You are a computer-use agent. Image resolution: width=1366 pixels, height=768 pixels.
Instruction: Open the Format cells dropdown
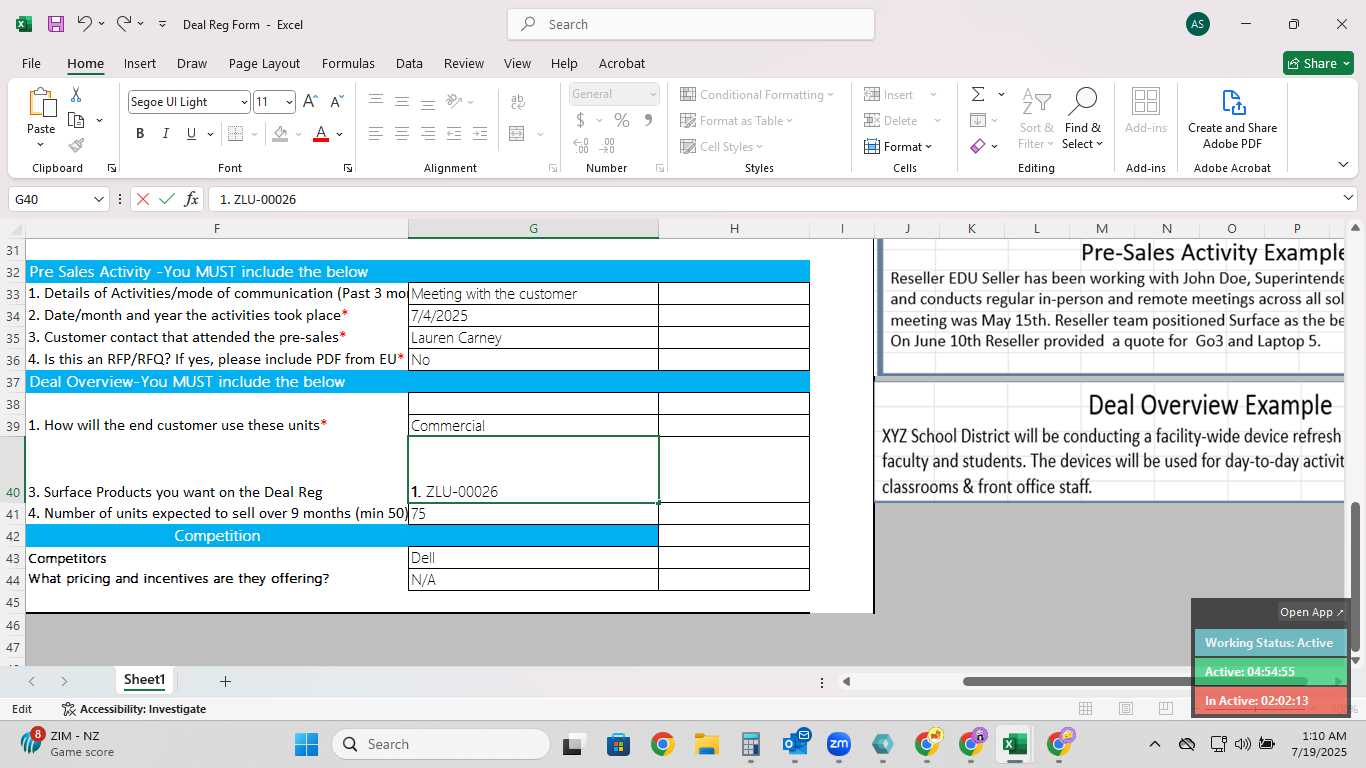898,146
